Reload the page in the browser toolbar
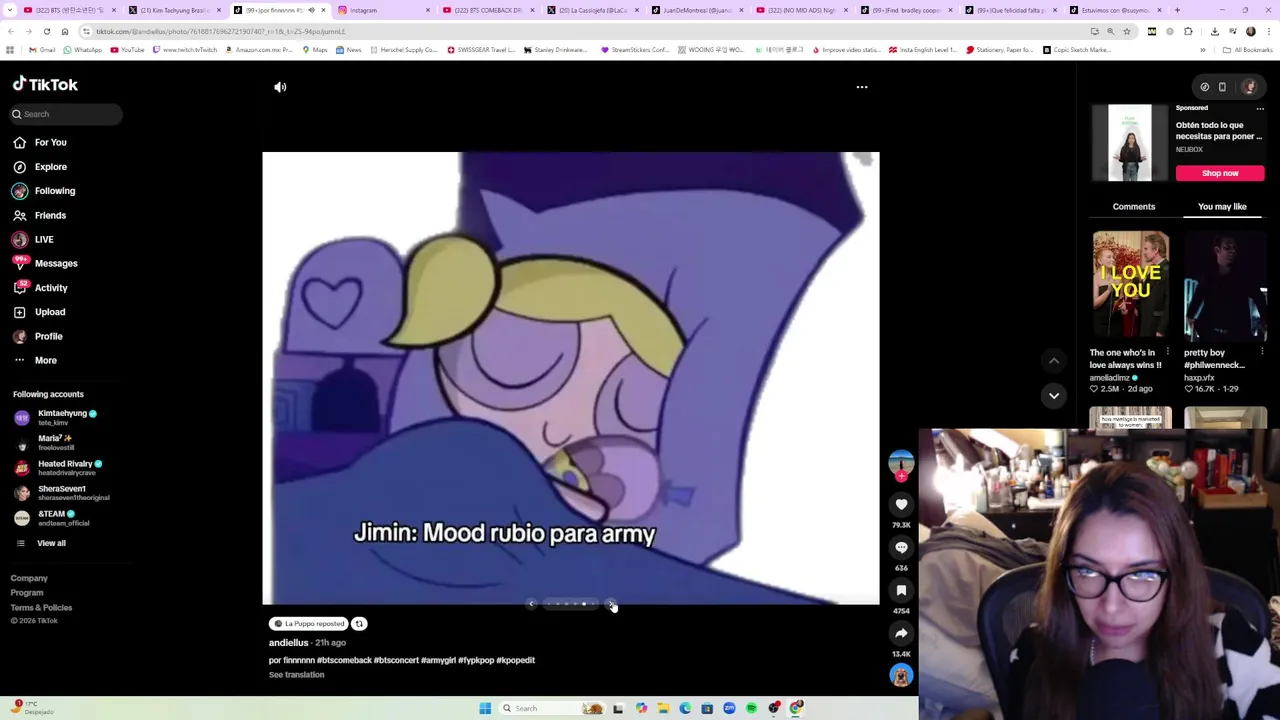1280x720 pixels. pos(46,32)
